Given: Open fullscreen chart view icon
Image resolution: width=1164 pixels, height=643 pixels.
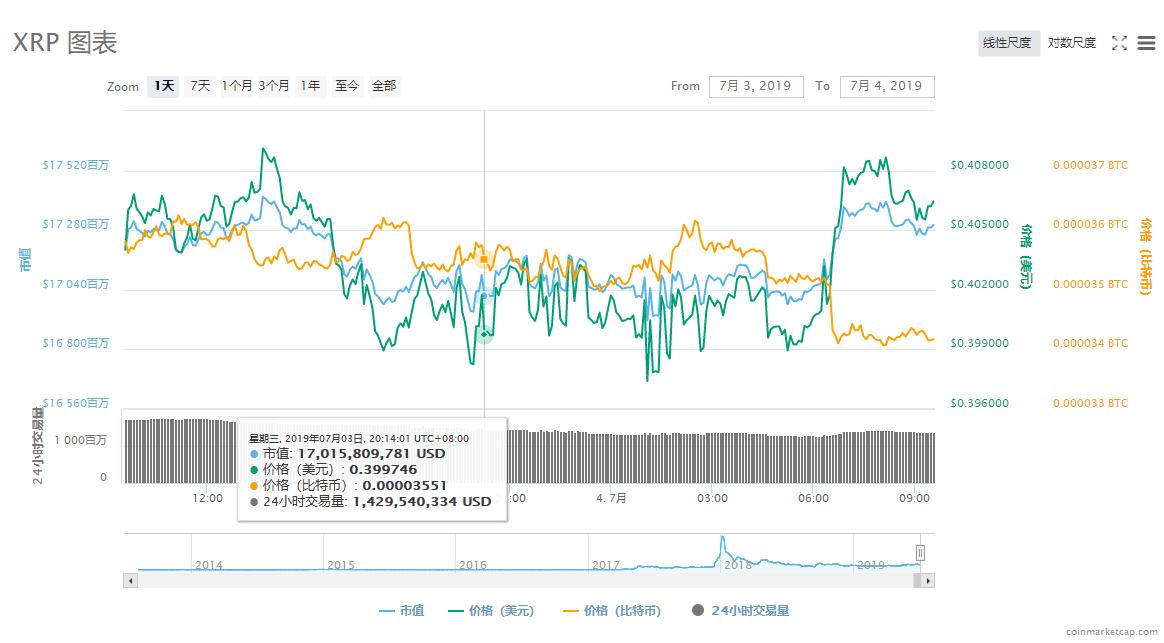Looking at the screenshot, I should (x=1119, y=43).
